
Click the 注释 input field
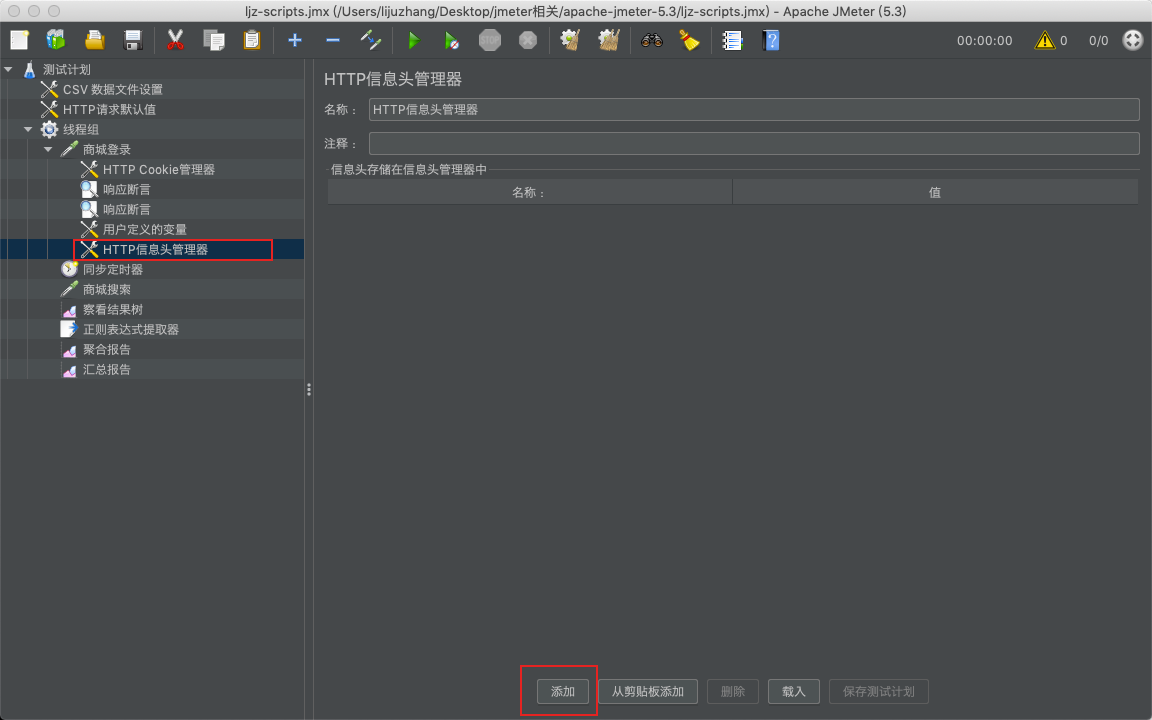[754, 143]
